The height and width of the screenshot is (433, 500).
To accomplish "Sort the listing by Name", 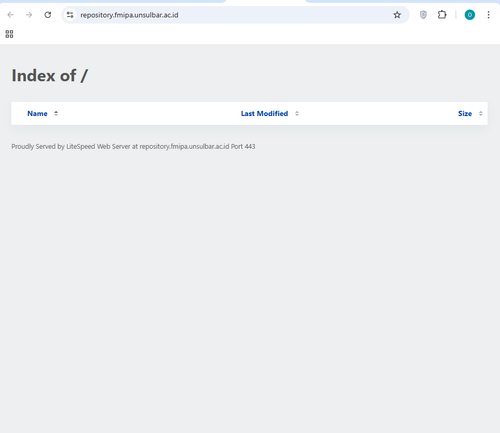I will (37, 114).
